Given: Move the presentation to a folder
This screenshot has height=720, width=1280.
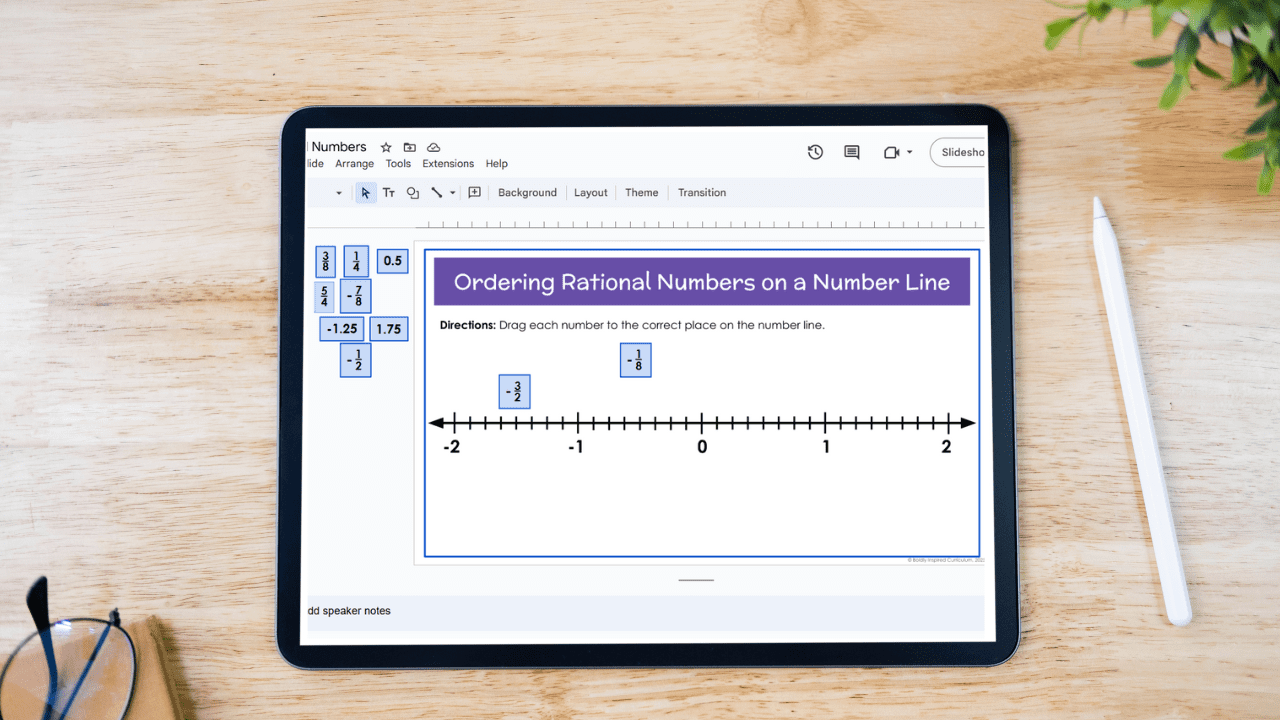Looking at the screenshot, I should [x=409, y=147].
